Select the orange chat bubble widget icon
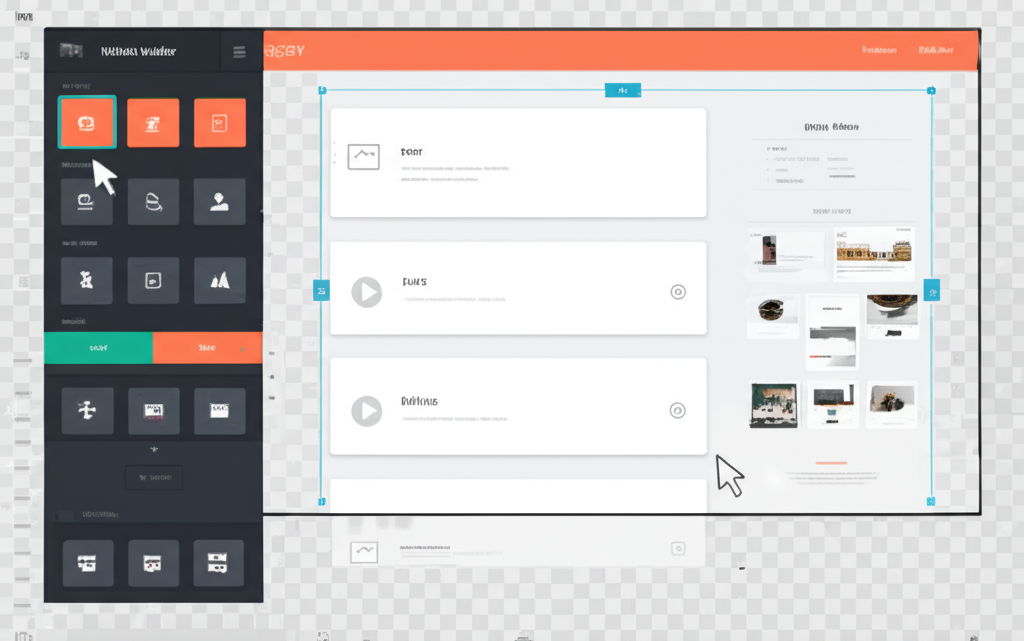Viewport: 1024px width, 641px height. (87, 120)
